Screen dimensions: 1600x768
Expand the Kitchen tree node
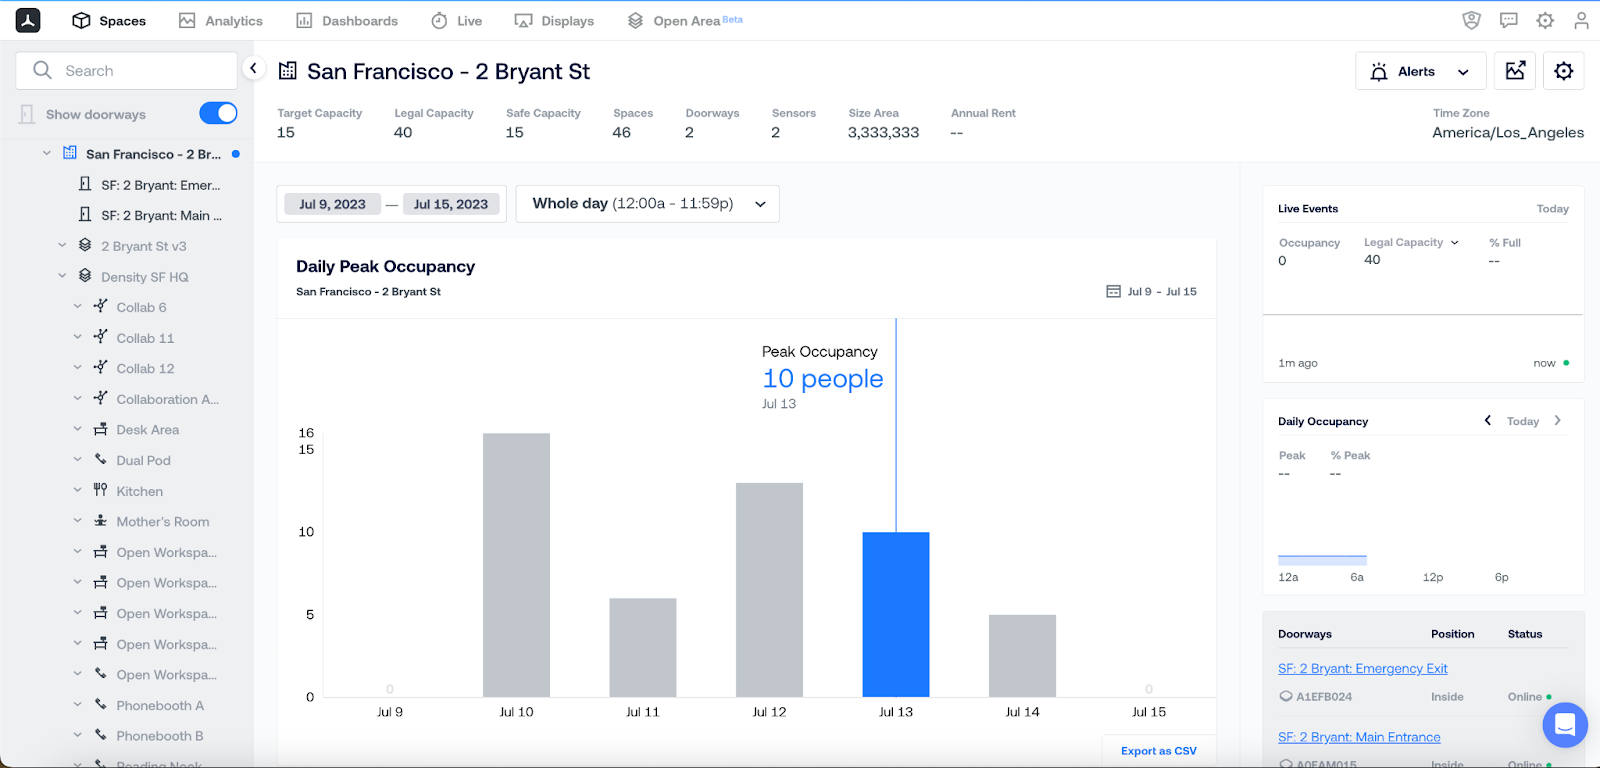77,490
